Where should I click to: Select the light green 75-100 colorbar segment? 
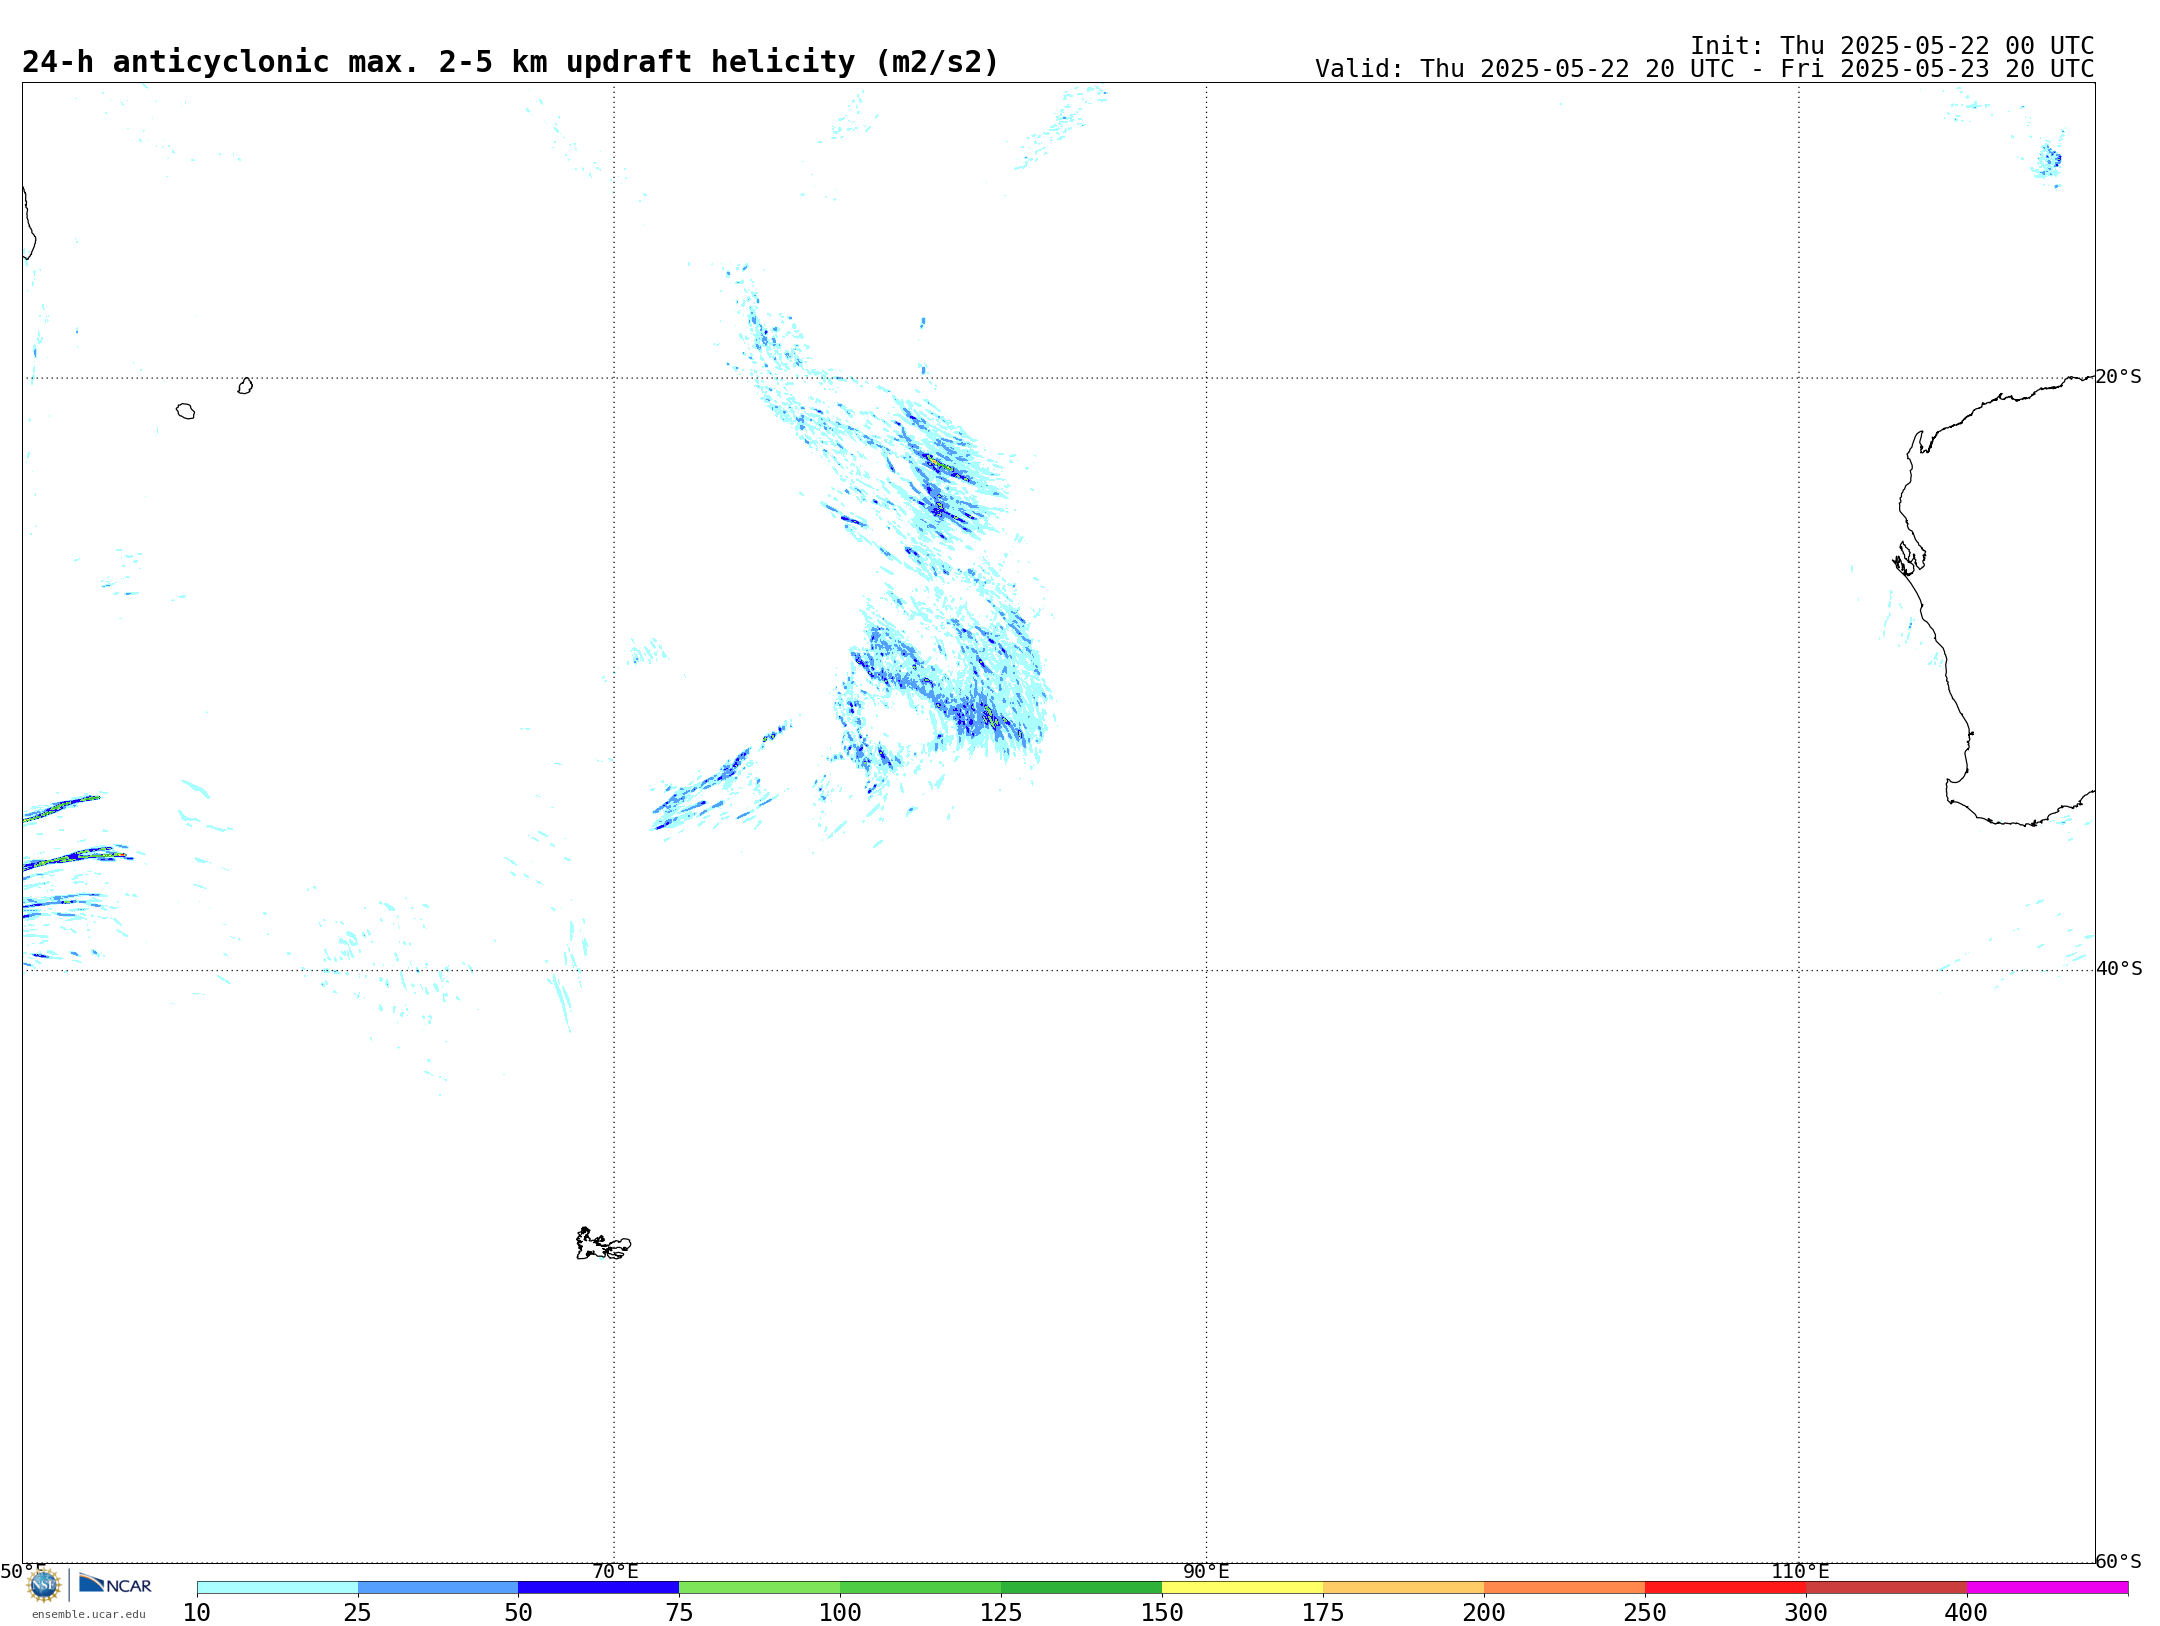click(760, 1588)
